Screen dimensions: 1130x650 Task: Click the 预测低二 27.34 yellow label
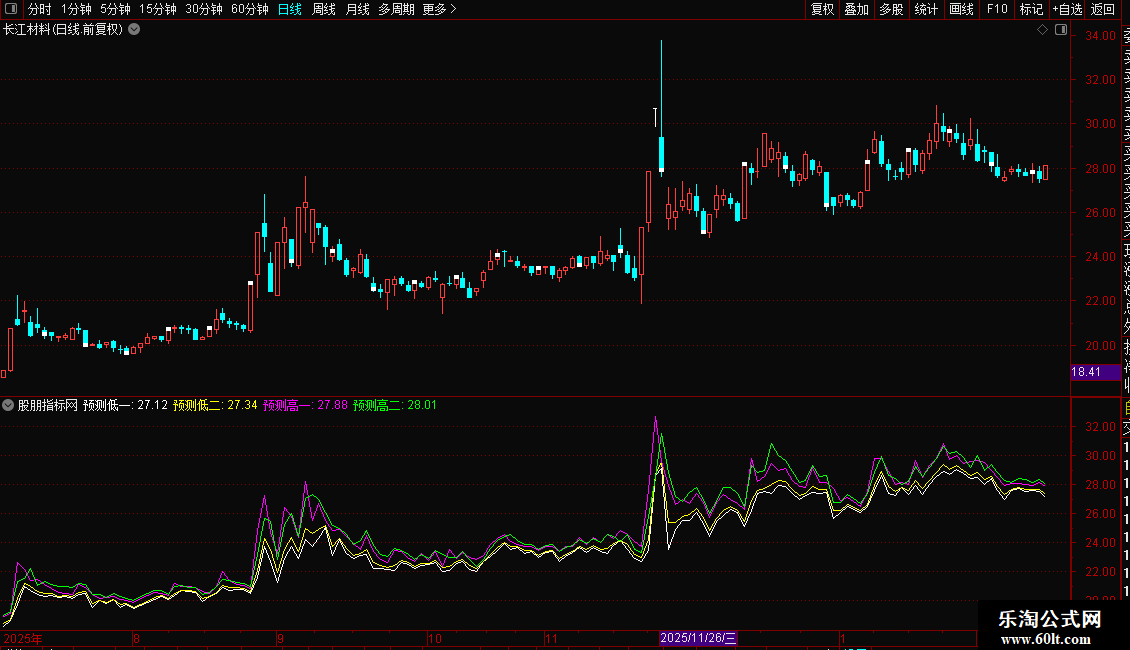[x=215, y=405]
